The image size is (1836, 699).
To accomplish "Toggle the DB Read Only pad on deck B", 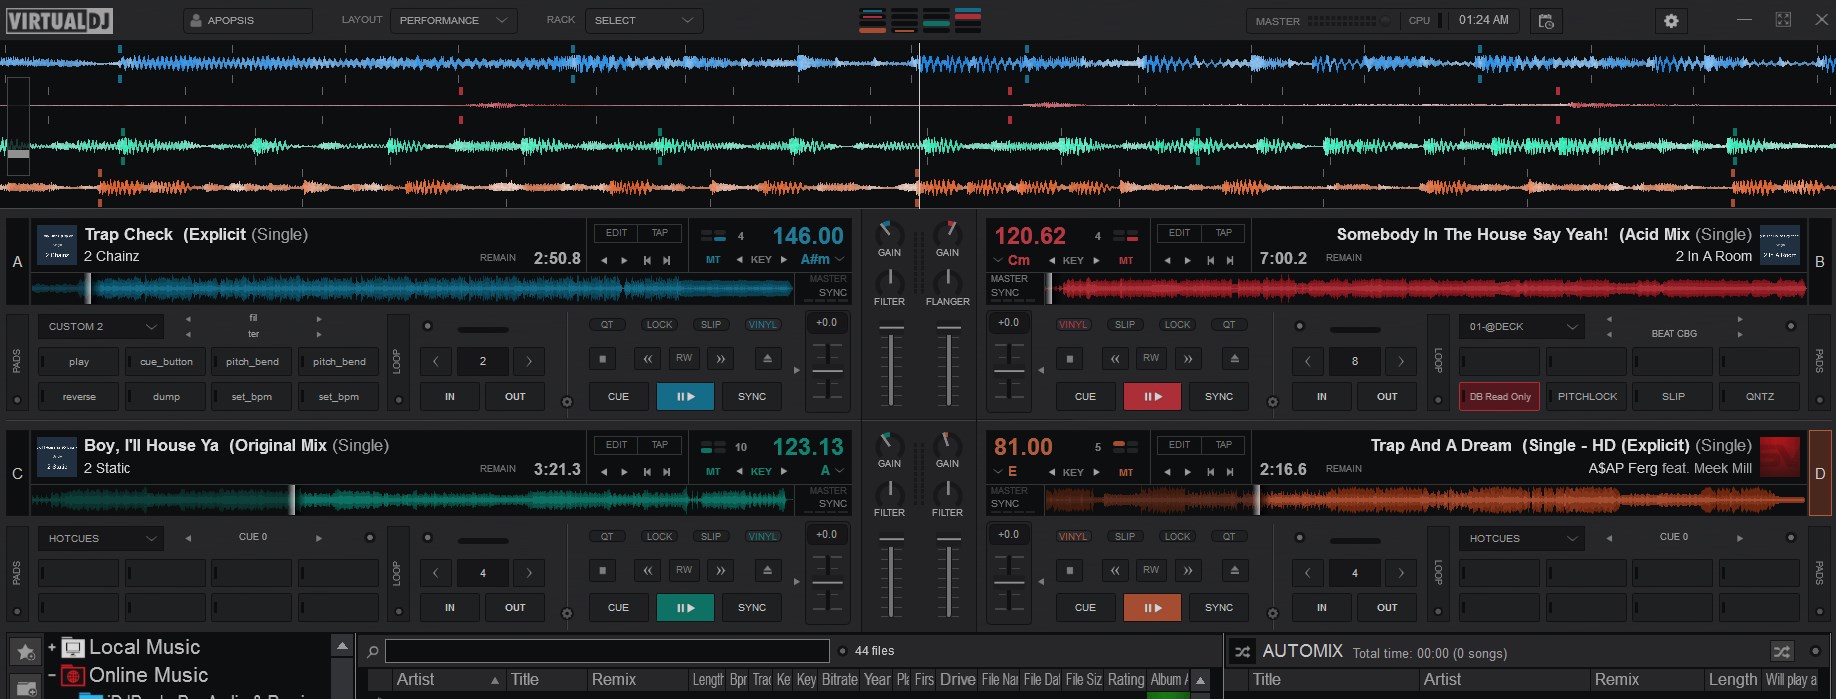I will click(x=1500, y=396).
